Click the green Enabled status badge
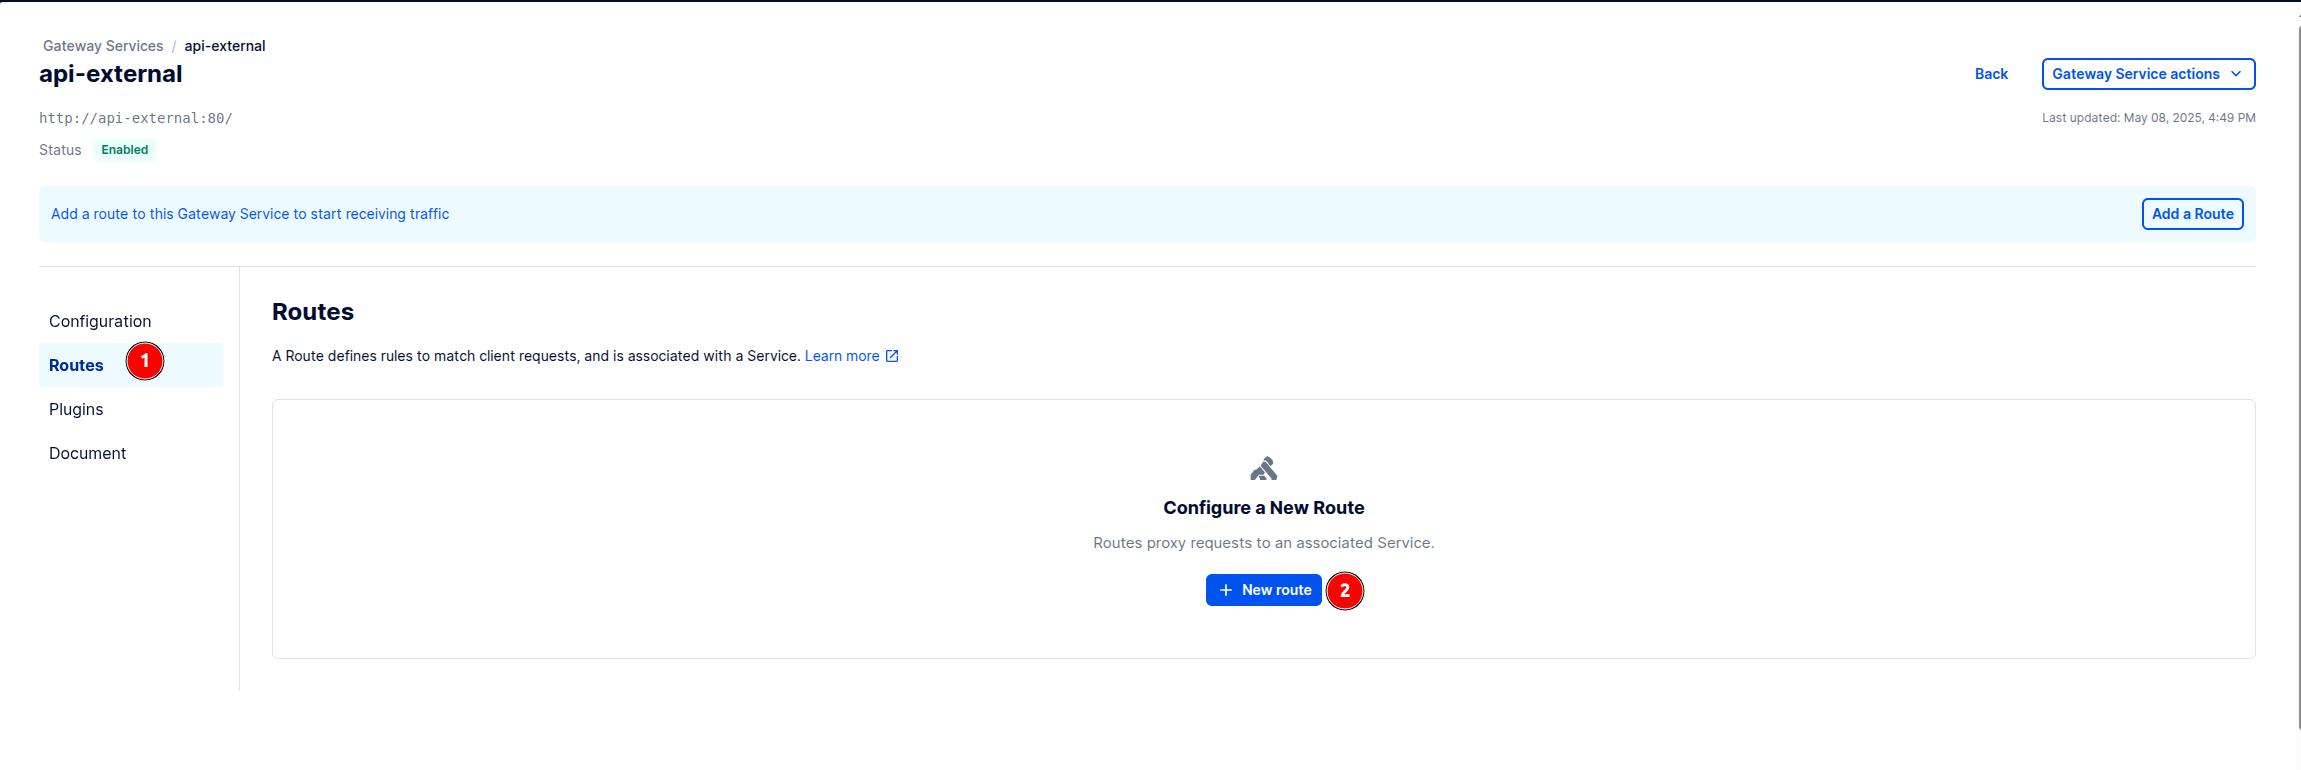The image size is (2301, 770). pos(125,150)
